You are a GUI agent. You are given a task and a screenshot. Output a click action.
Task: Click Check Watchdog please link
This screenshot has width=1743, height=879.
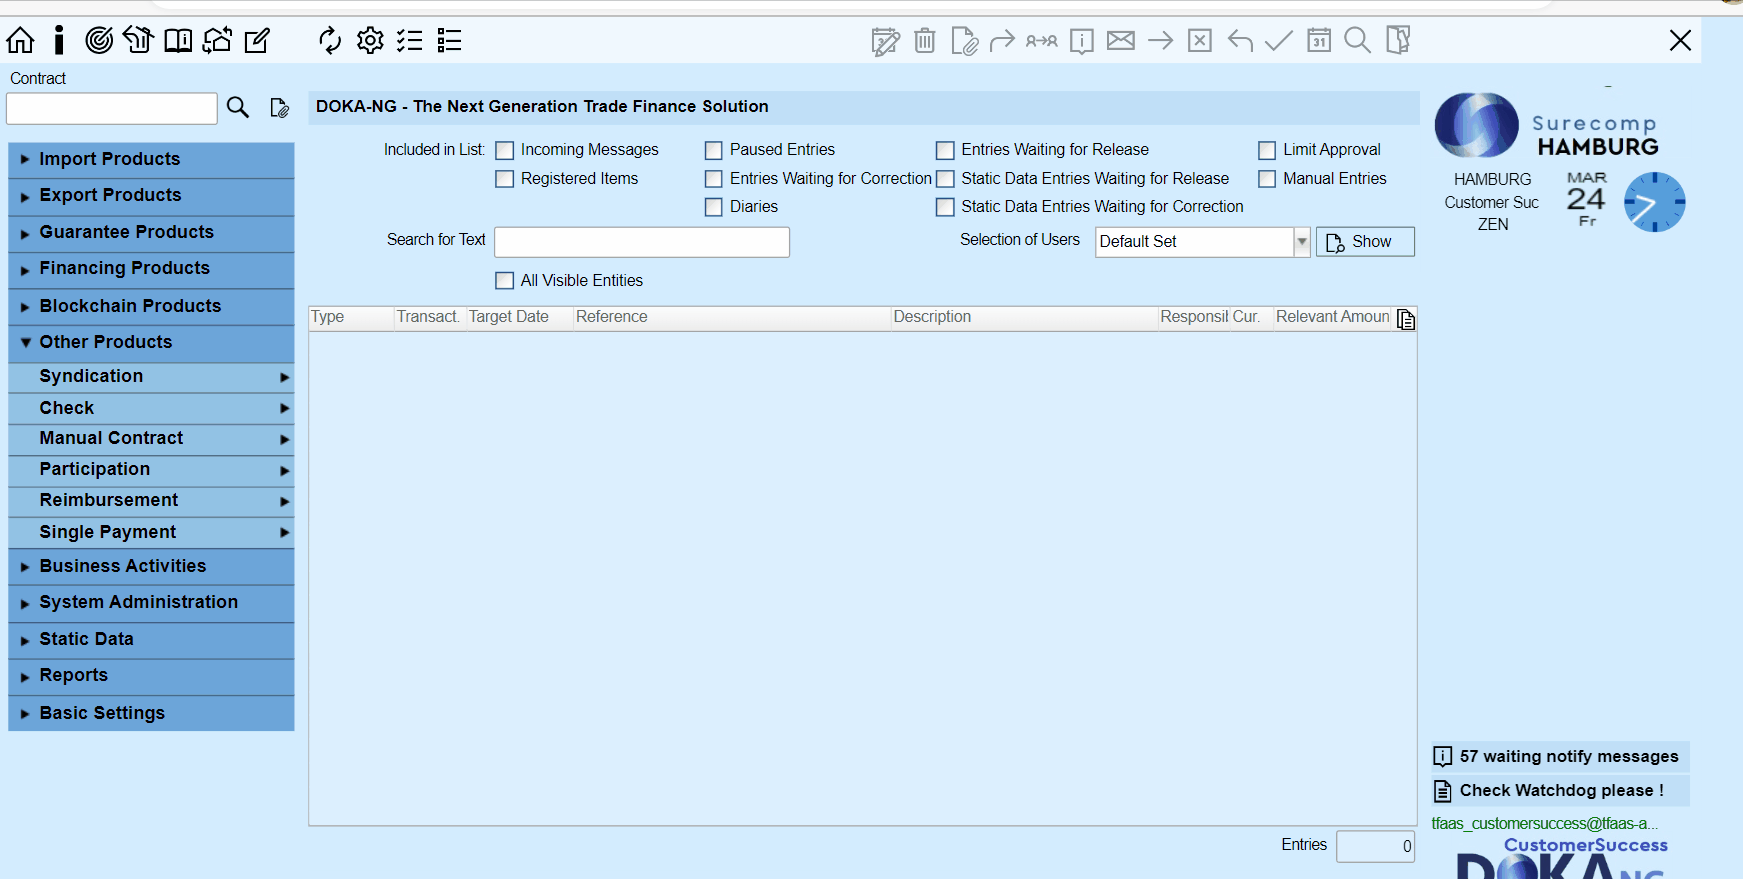[x=1560, y=791]
